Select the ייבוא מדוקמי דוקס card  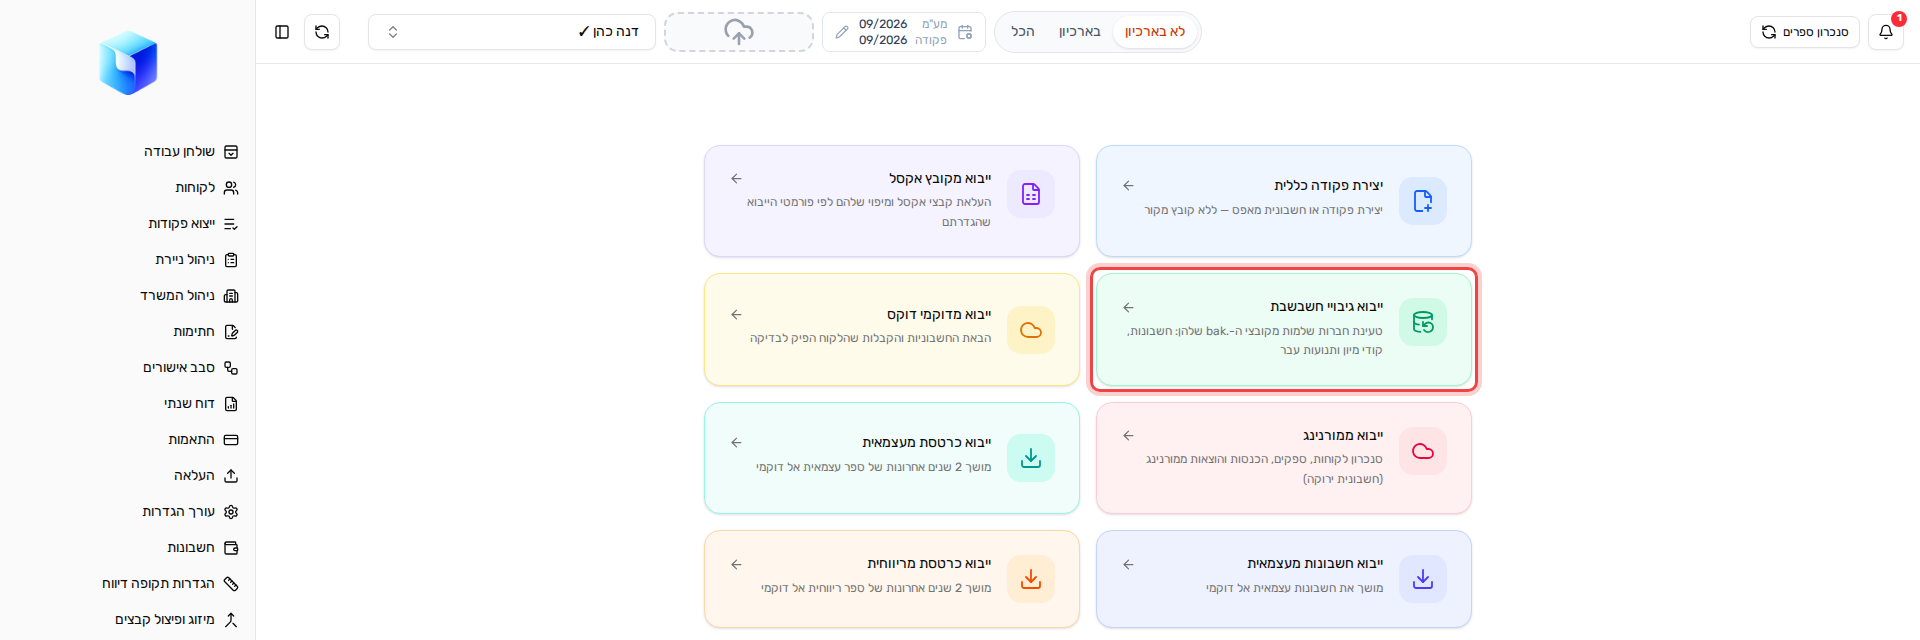tap(892, 330)
